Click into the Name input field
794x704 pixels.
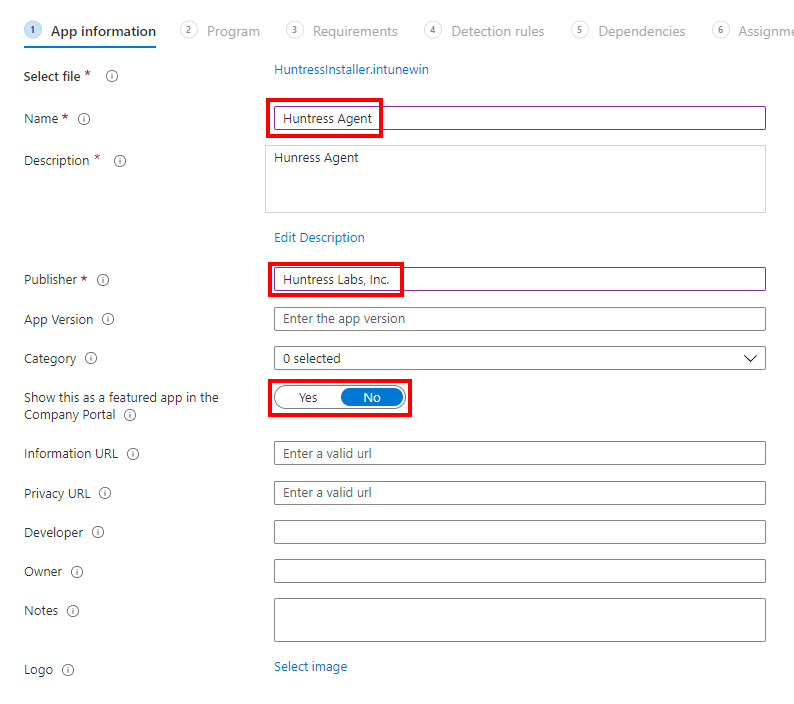pyautogui.click(x=520, y=118)
